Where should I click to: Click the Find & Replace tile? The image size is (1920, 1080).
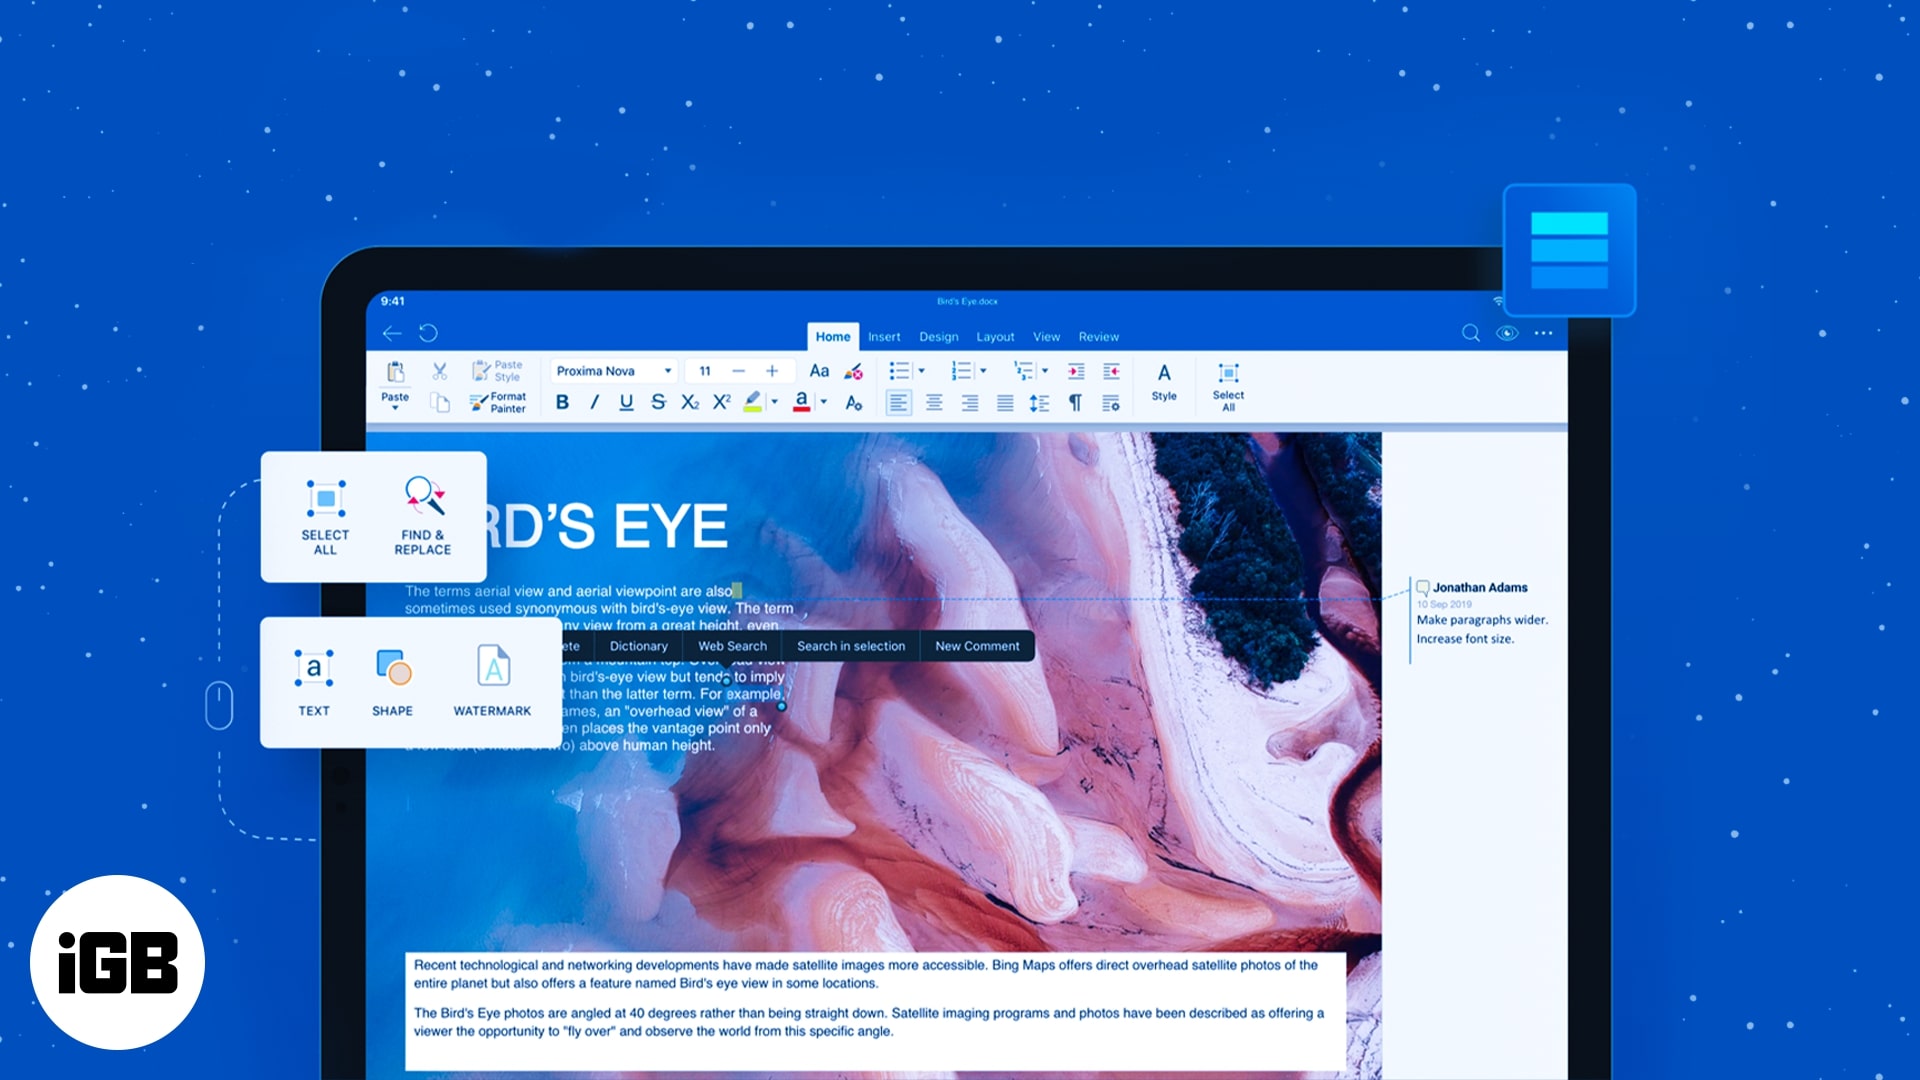(423, 516)
